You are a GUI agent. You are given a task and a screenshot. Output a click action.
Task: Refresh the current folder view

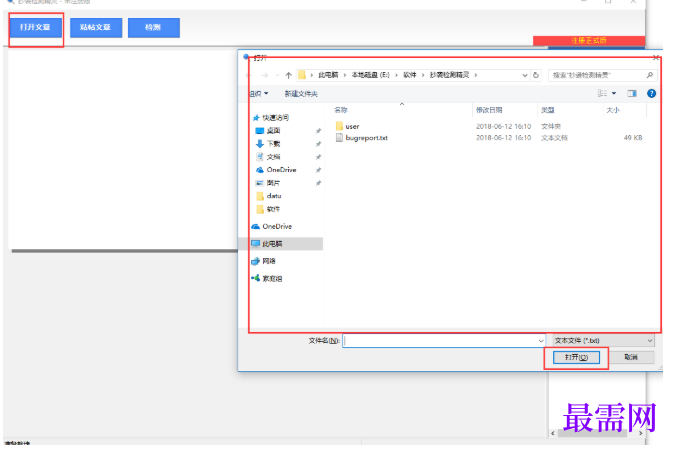536,75
